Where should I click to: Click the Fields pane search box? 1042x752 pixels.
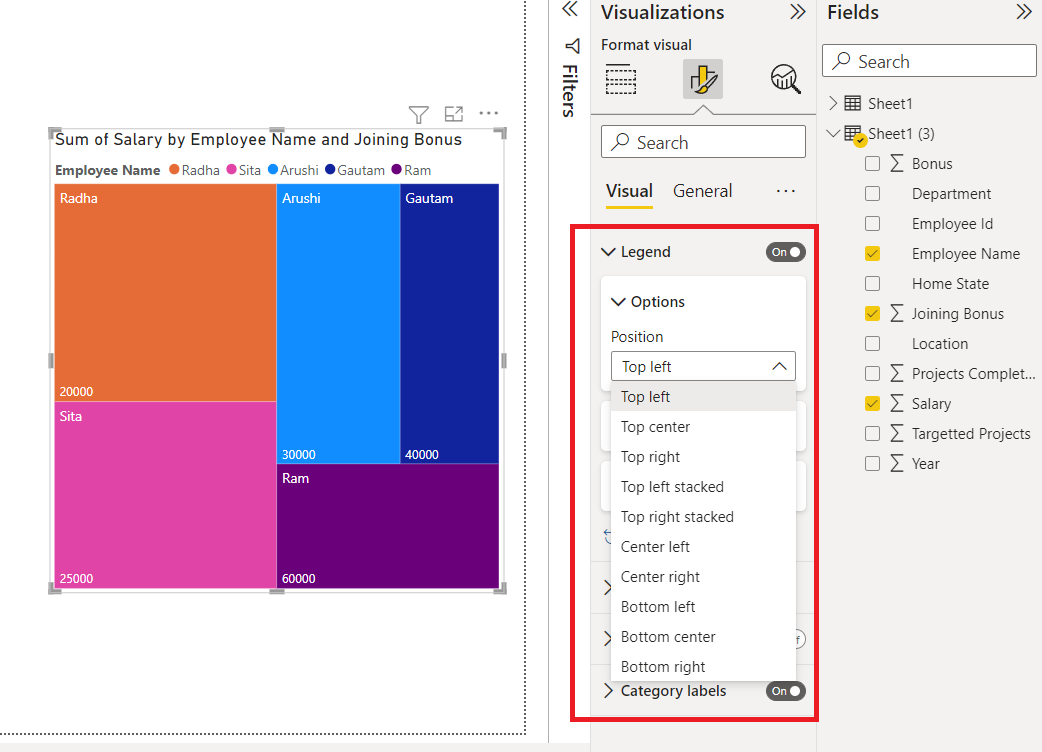[x=929, y=60]
